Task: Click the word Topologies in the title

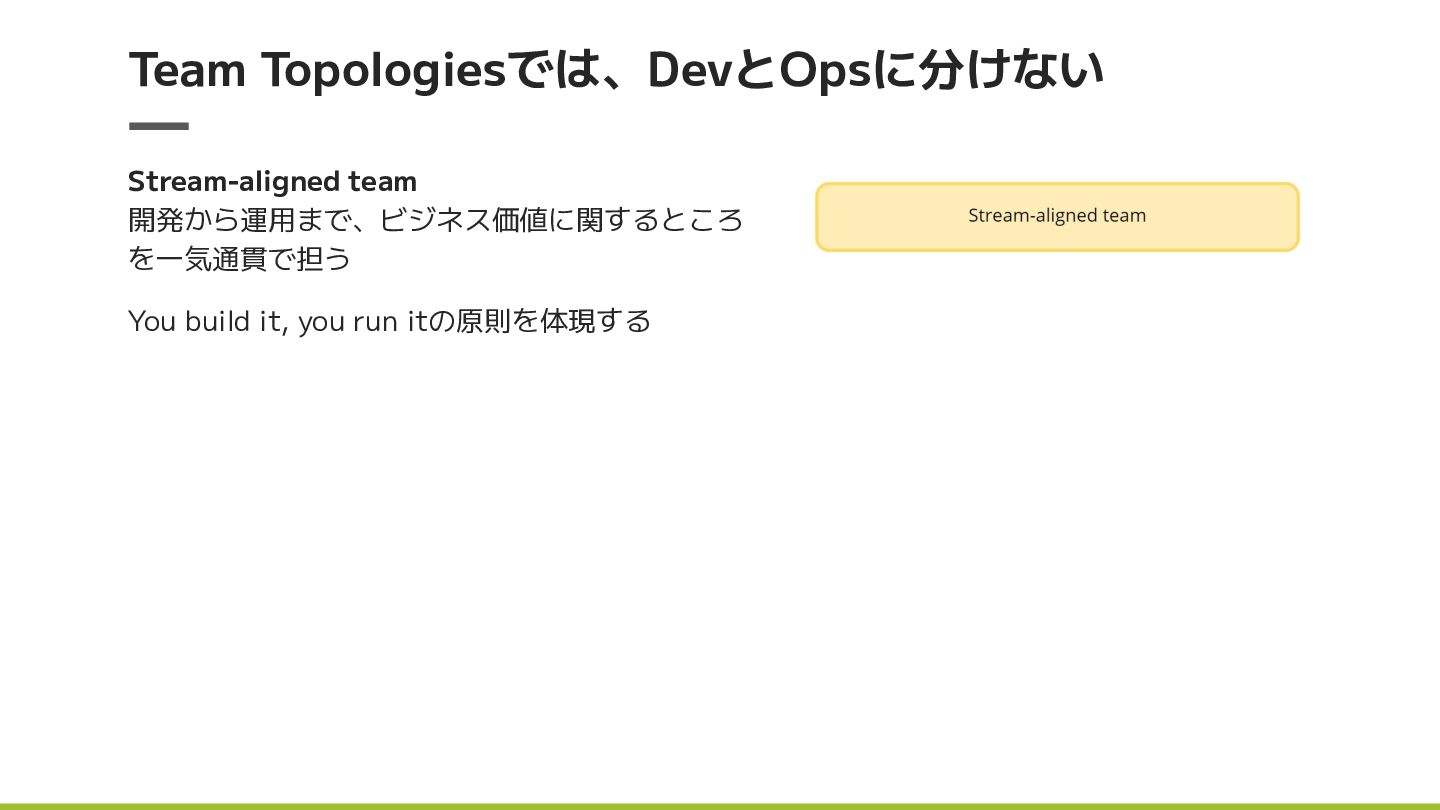Action: (384, 70)
